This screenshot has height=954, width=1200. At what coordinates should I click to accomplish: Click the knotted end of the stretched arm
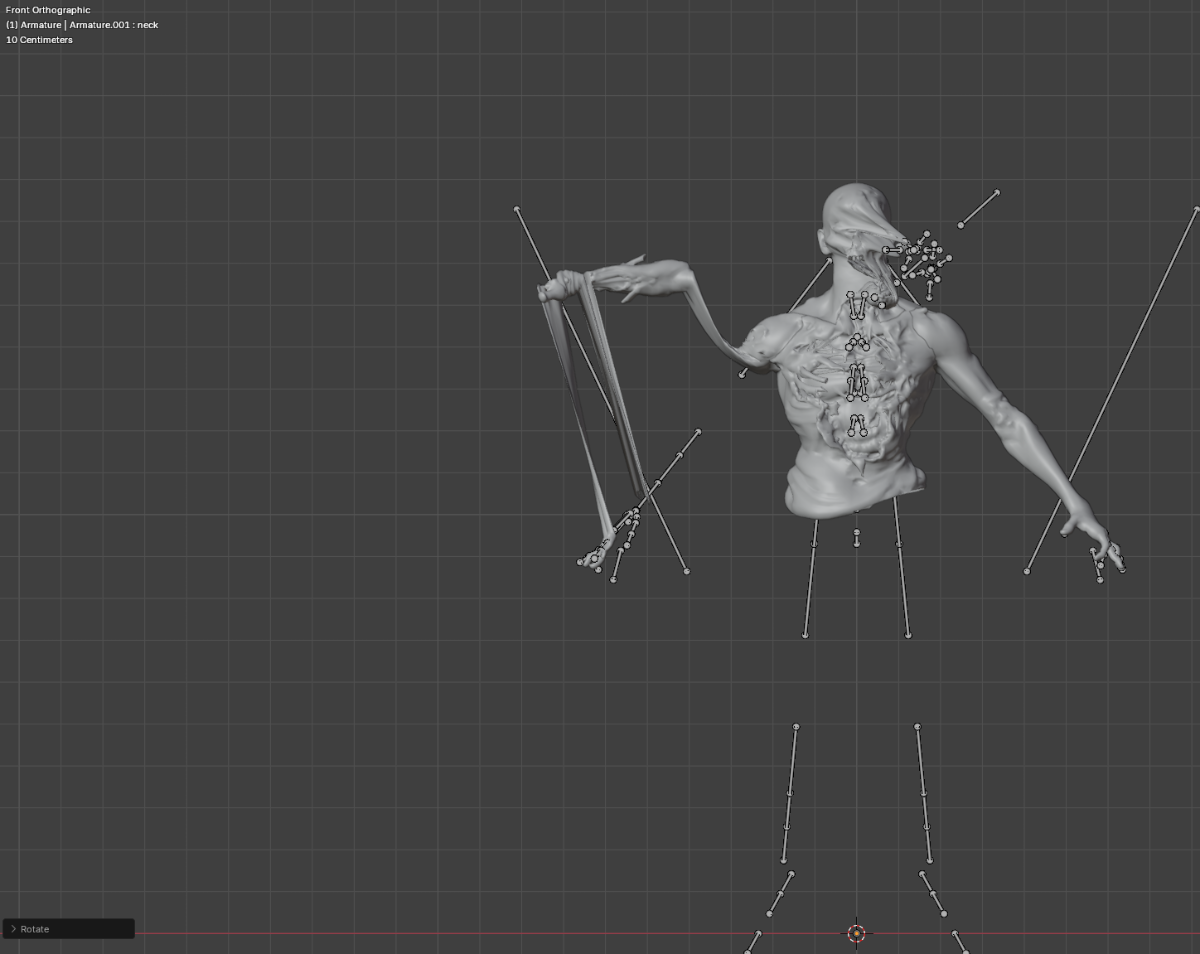pos(551,289)
